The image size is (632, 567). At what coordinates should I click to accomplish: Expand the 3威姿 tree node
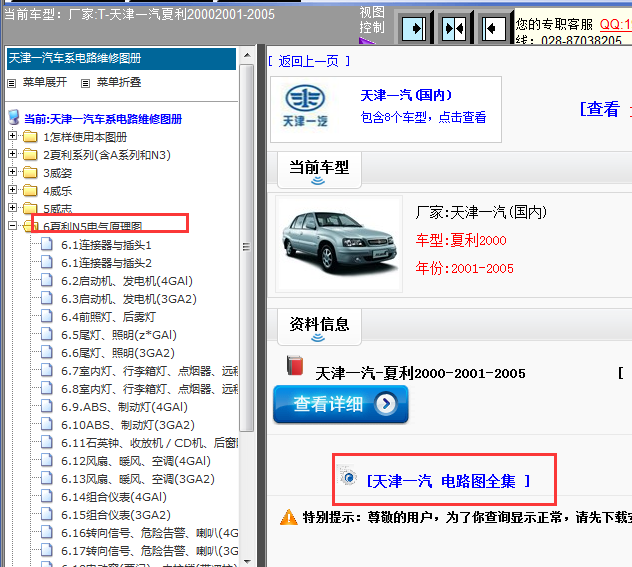[12, 172]
